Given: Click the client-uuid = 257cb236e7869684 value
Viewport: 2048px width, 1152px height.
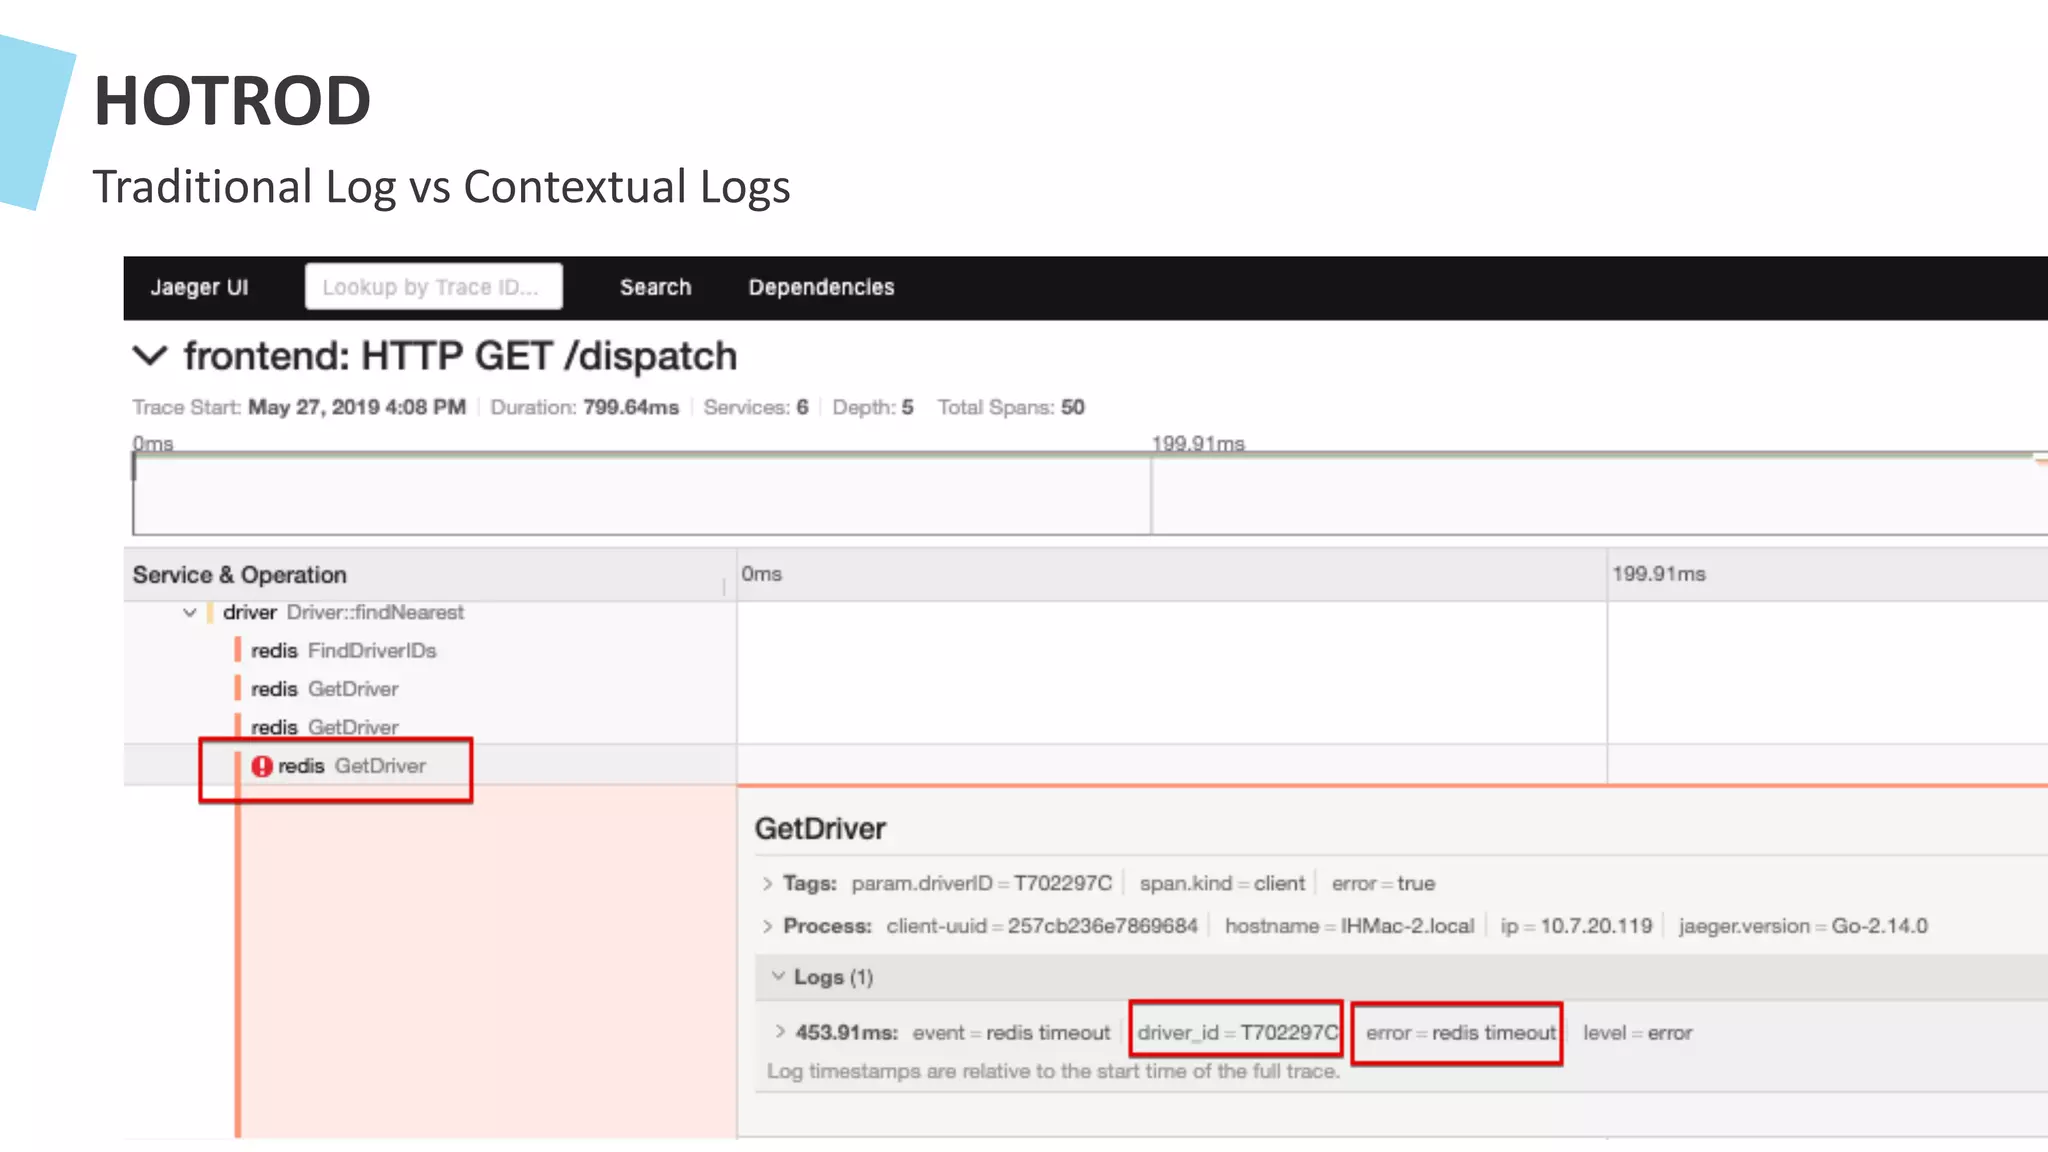Looking at the screenshot, I should pos(1041,927).
